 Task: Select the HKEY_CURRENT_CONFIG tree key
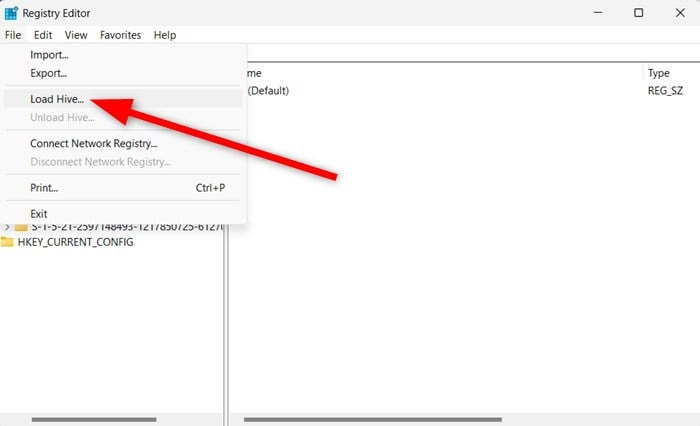[x=75, y=242]
